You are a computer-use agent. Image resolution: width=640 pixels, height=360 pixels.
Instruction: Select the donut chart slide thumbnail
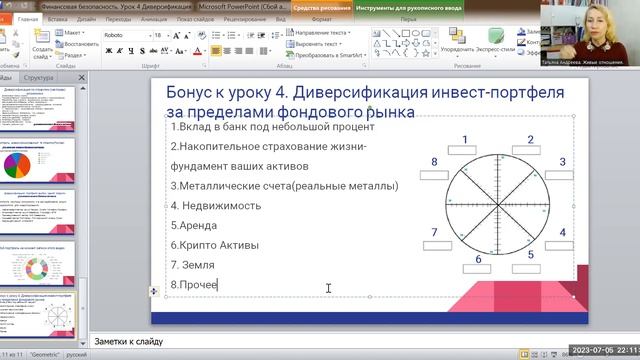(x=37, y=264)
